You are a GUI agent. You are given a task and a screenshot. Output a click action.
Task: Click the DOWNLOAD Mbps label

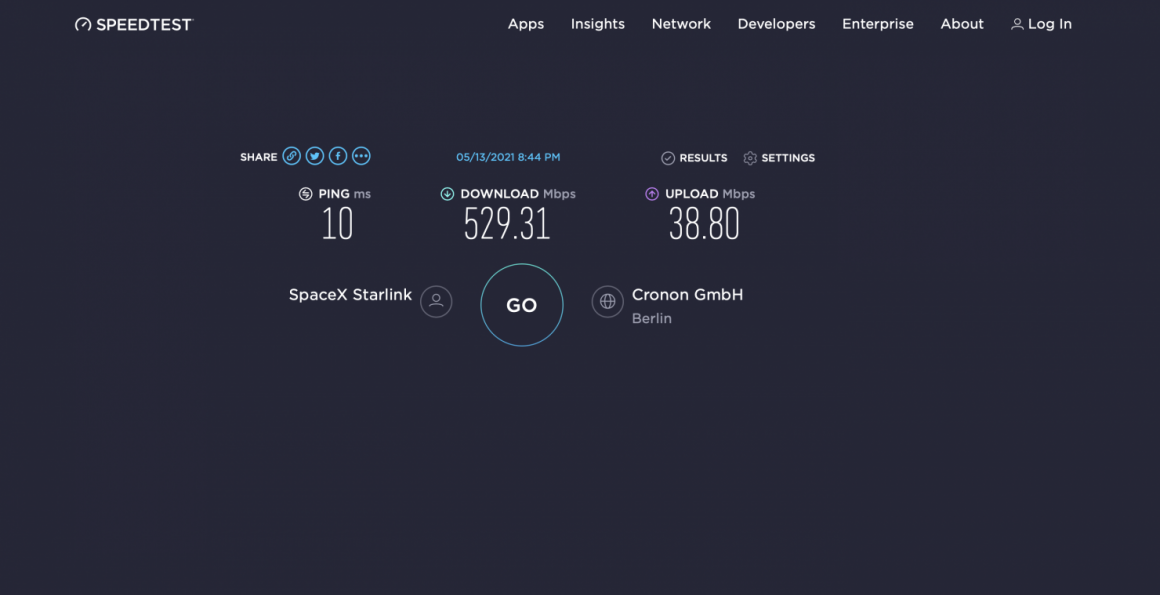tap(518, 194)
